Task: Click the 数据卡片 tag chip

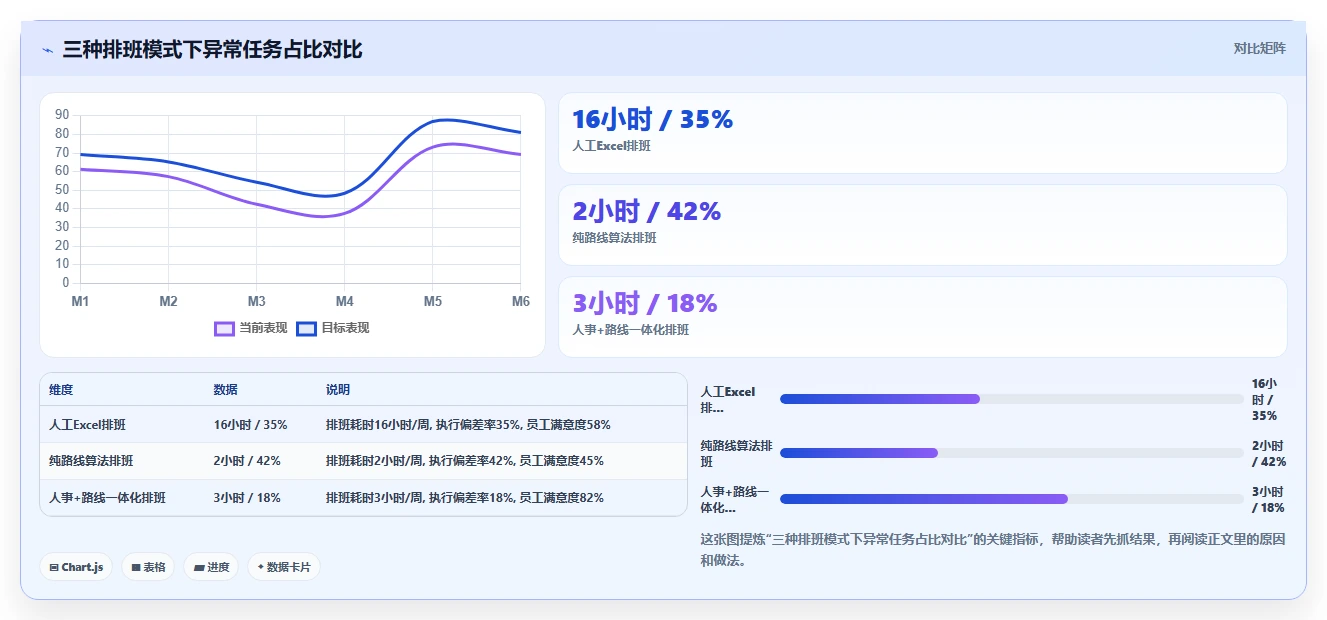Action: 284,567
